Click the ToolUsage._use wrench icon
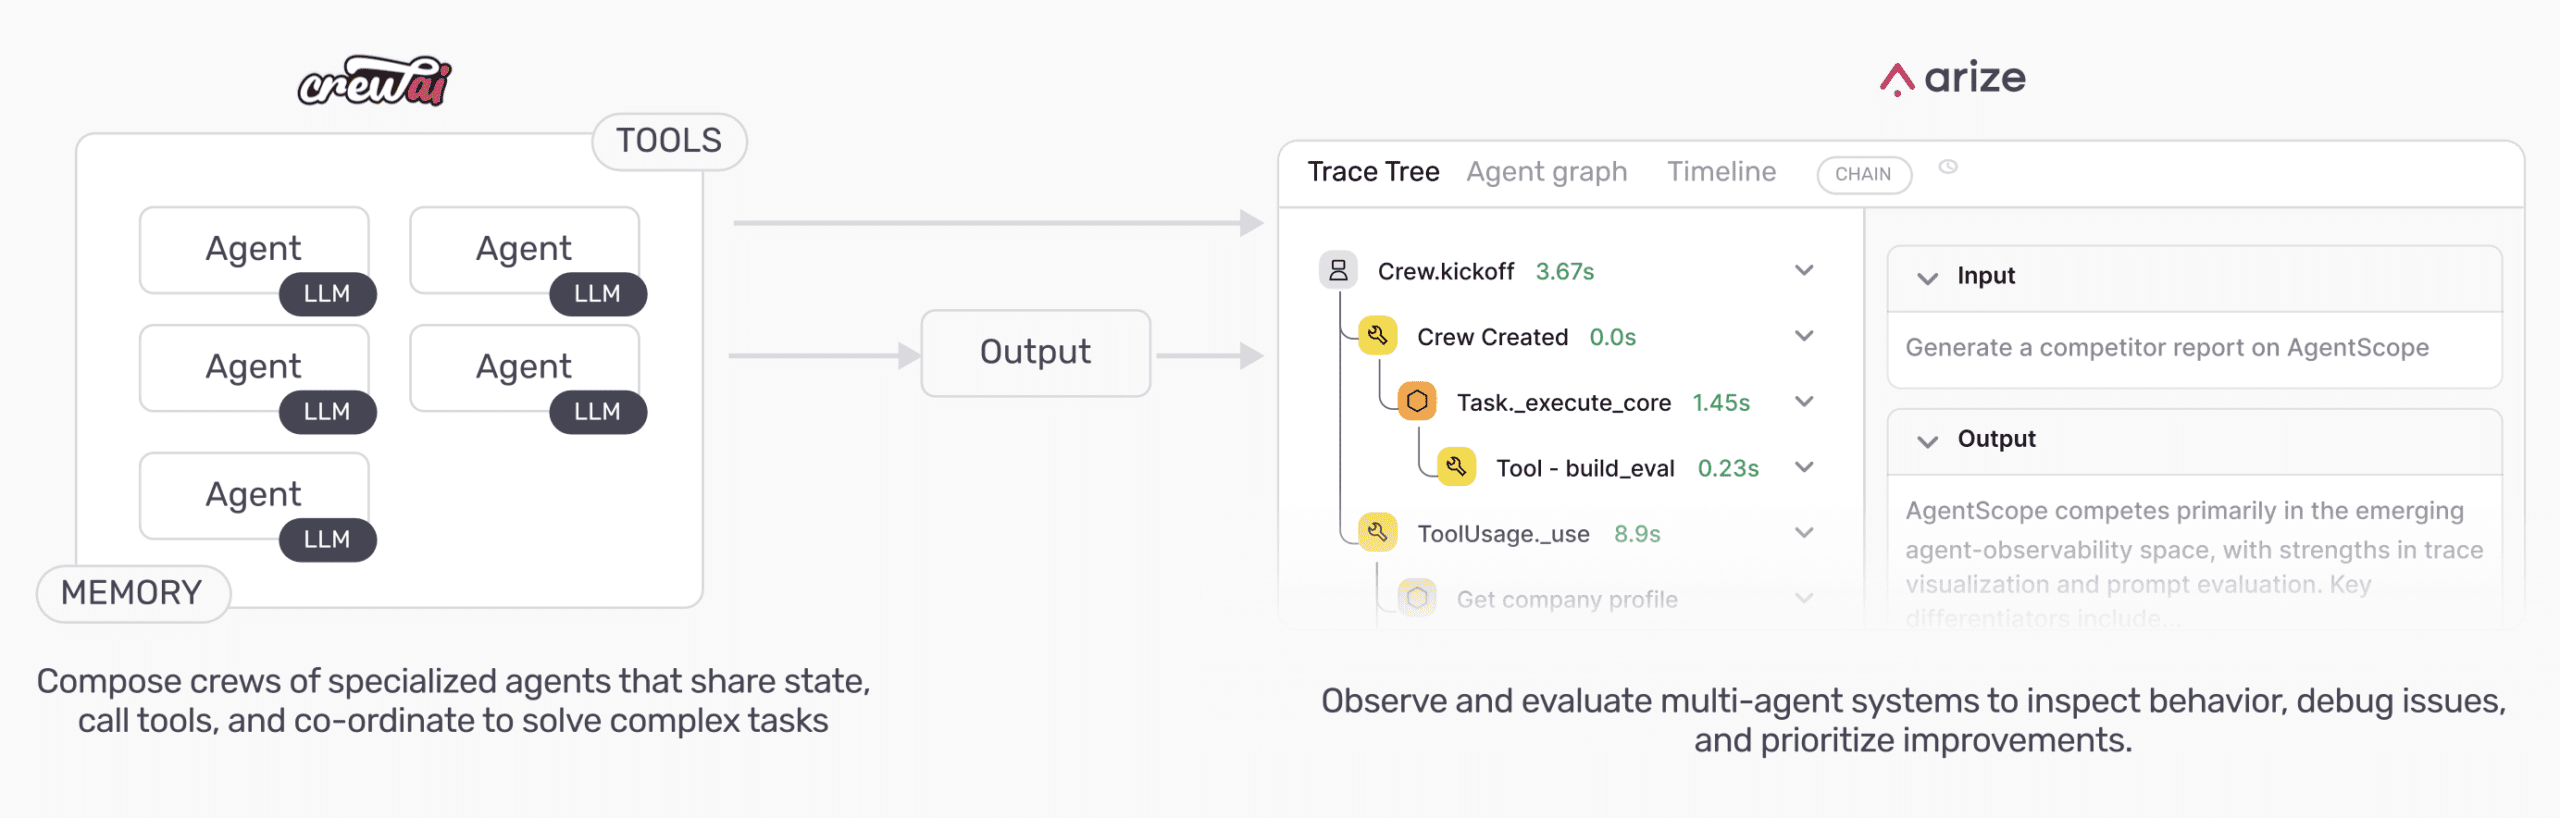 (x=1377, y=533)
